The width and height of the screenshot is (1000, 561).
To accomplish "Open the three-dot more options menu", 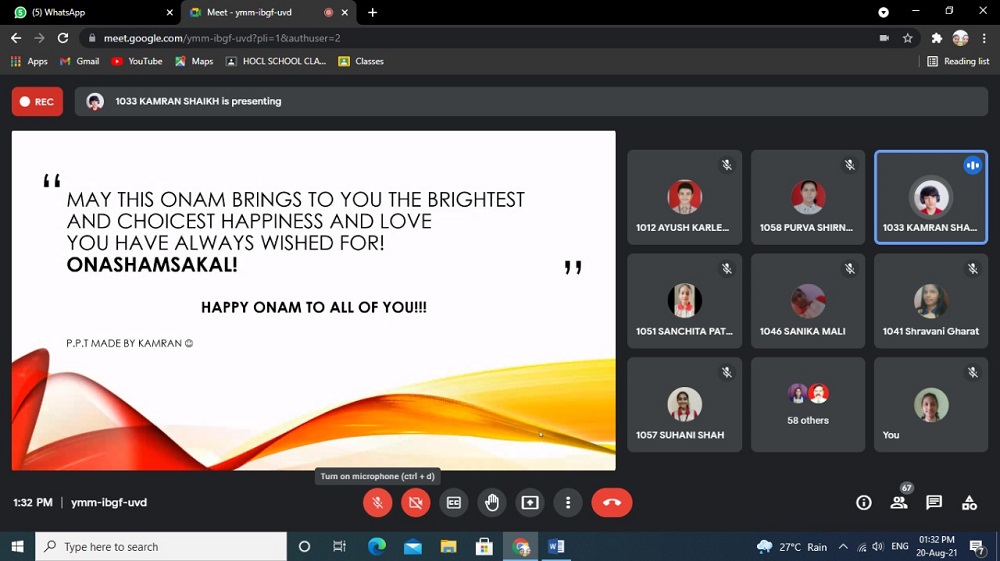I will 568,502.
